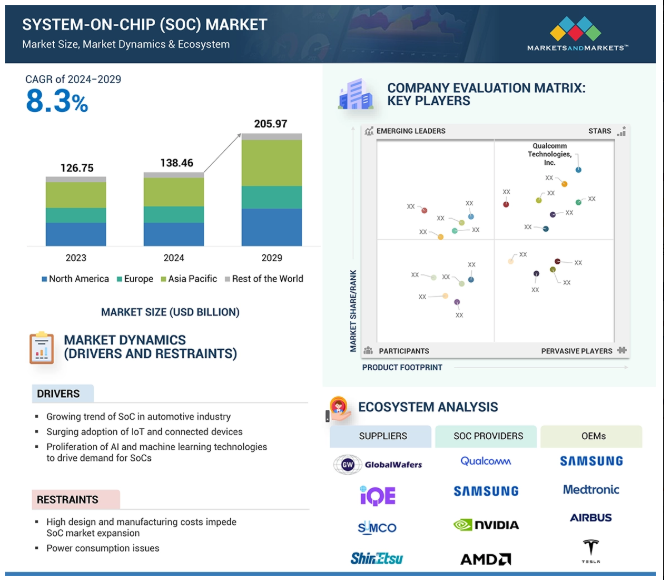
Task: Click the Participants quadrant icon
Action: coord(368,351)
